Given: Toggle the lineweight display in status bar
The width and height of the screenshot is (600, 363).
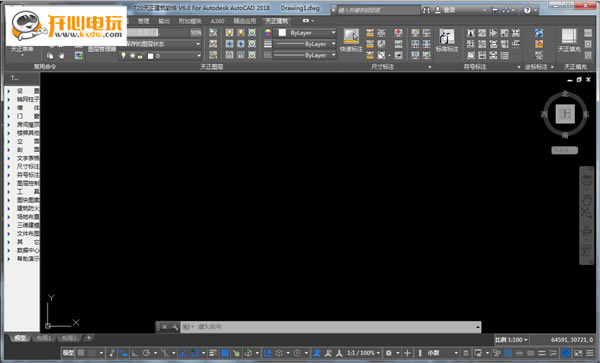Looking at the screenshot, I should 213,353.
